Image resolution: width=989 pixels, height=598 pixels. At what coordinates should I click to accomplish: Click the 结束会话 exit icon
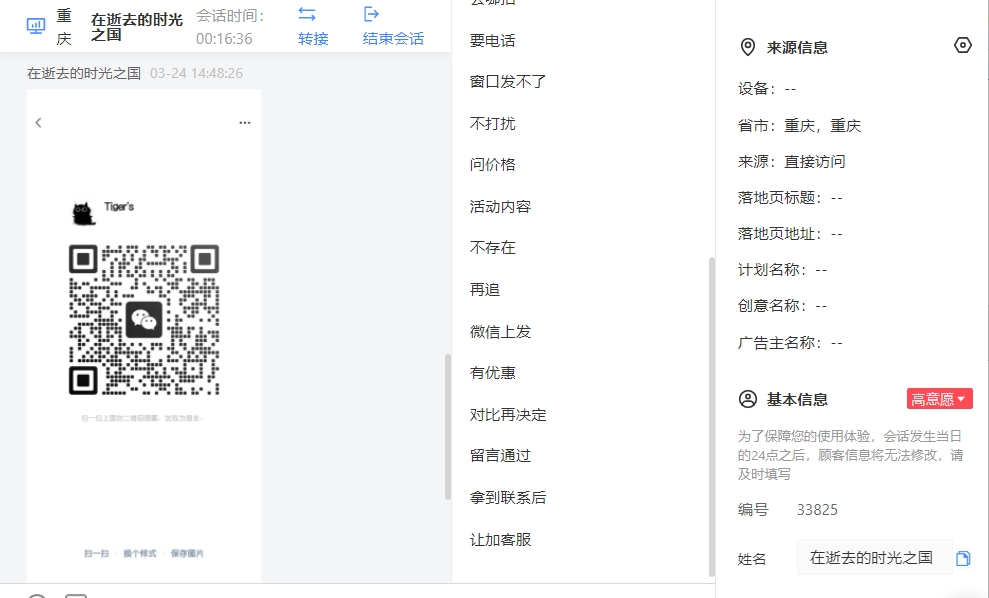372,14
